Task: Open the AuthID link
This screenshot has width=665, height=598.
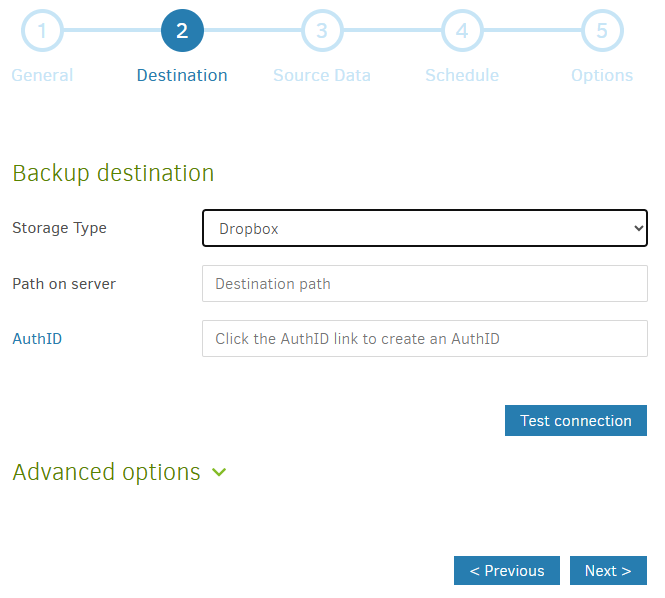Action: (x=37, y=338)
